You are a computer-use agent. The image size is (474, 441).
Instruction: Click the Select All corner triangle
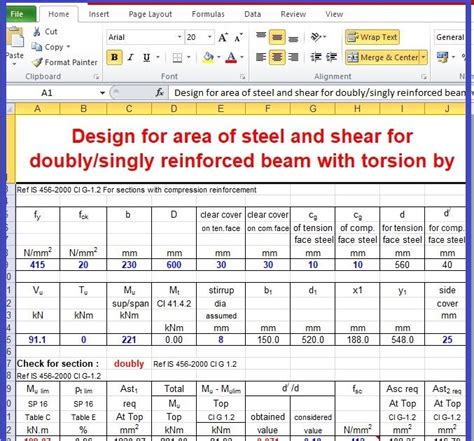point(10,108)
